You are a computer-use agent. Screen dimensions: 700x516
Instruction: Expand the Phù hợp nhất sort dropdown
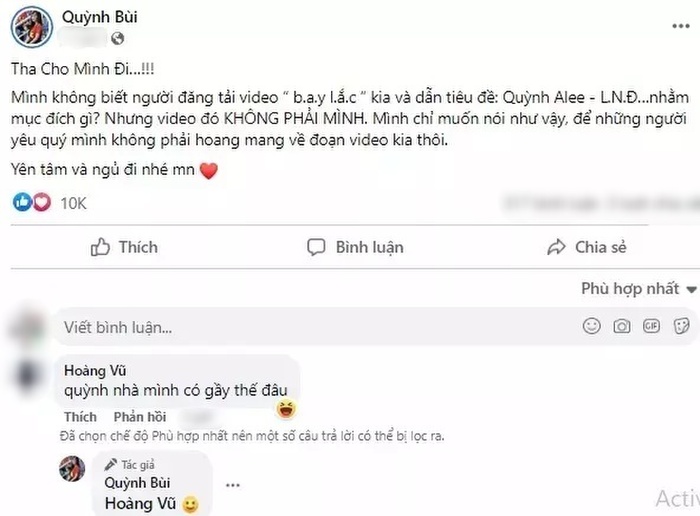click(x=638, y=289)
